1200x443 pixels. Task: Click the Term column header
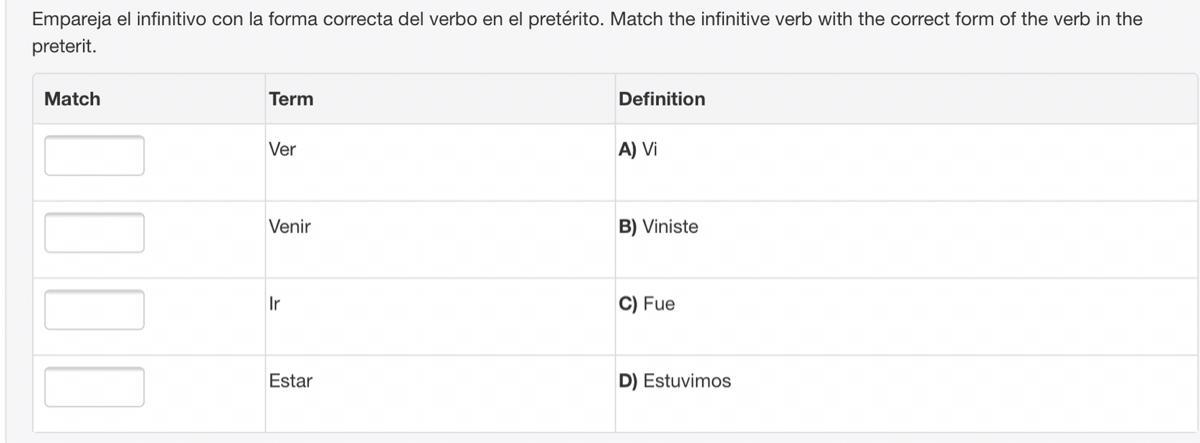(x=291, y=99)
